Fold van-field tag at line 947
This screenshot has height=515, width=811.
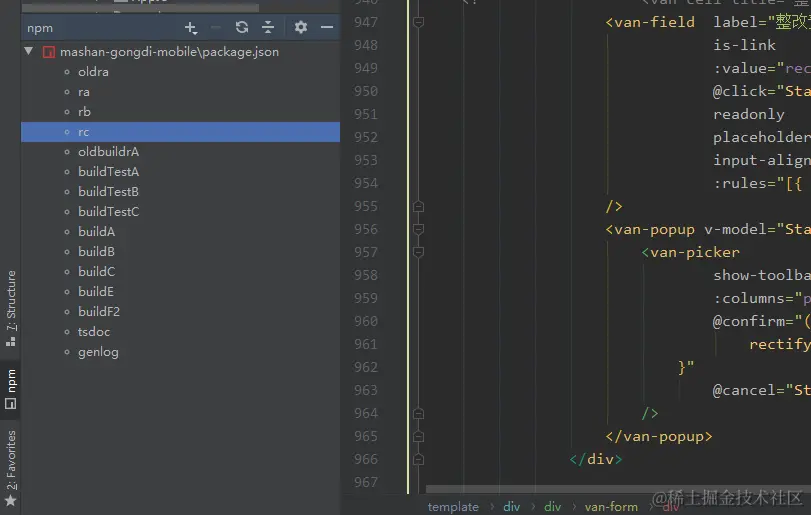[418, 22]
